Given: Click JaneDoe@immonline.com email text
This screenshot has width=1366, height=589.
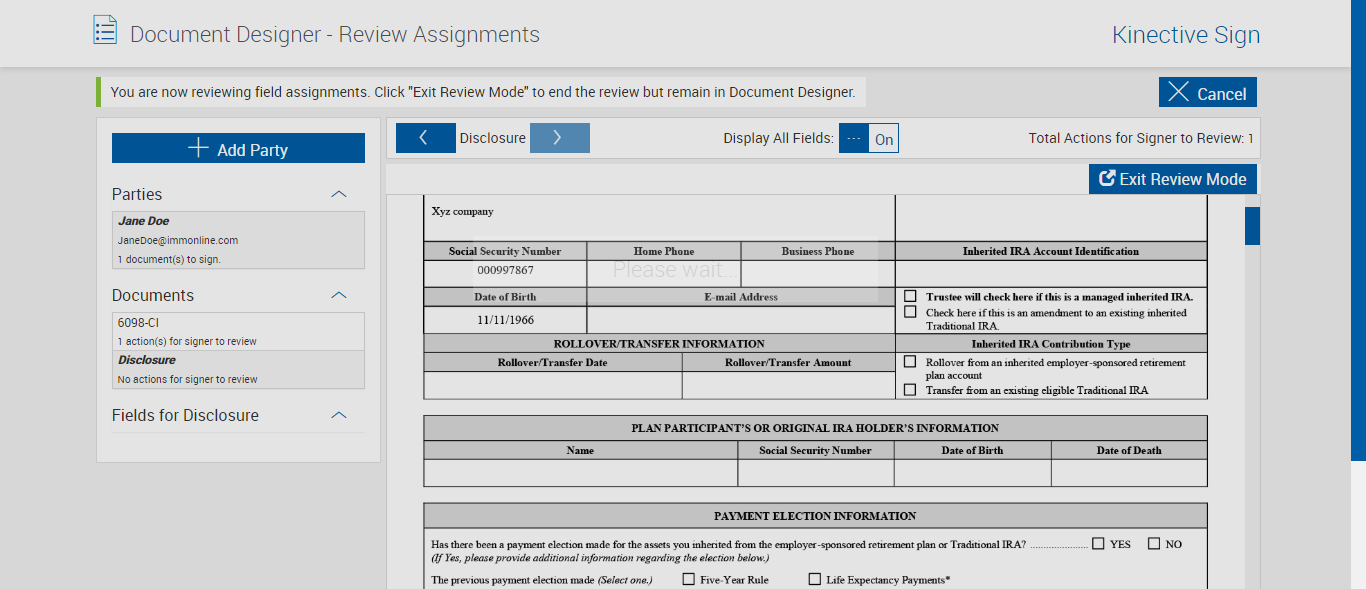Looking at the screenshot, I should click(178, 240).
